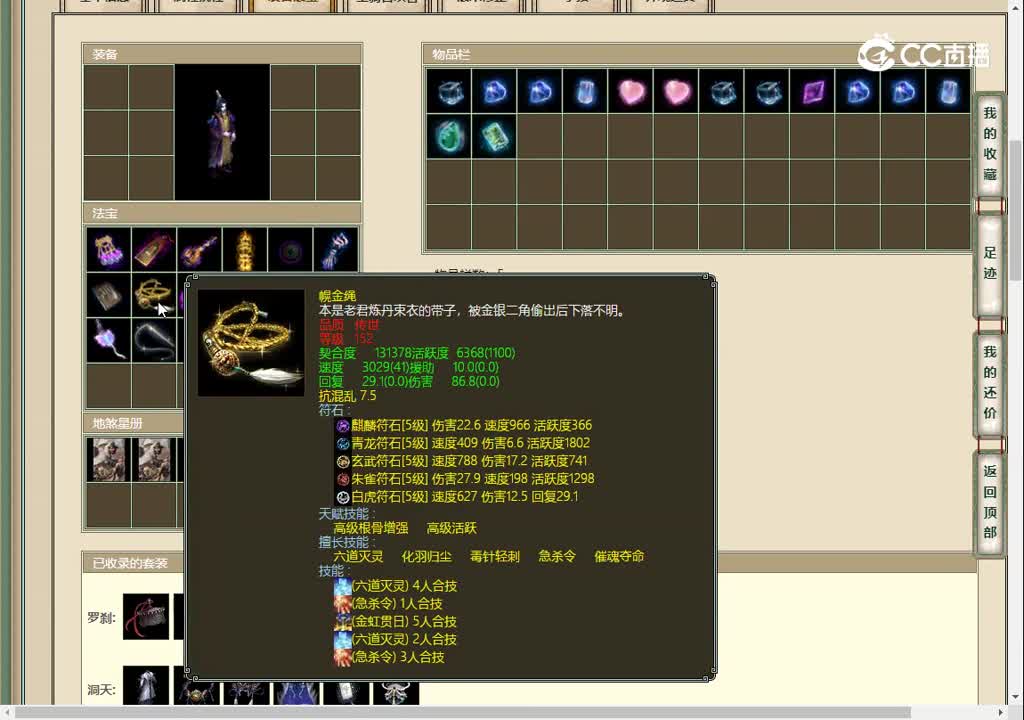Click the 高级根骨增强 talent skill text
Image resolution: width=1024 pixels, height=720 pixels.
[x=371, y=528]
